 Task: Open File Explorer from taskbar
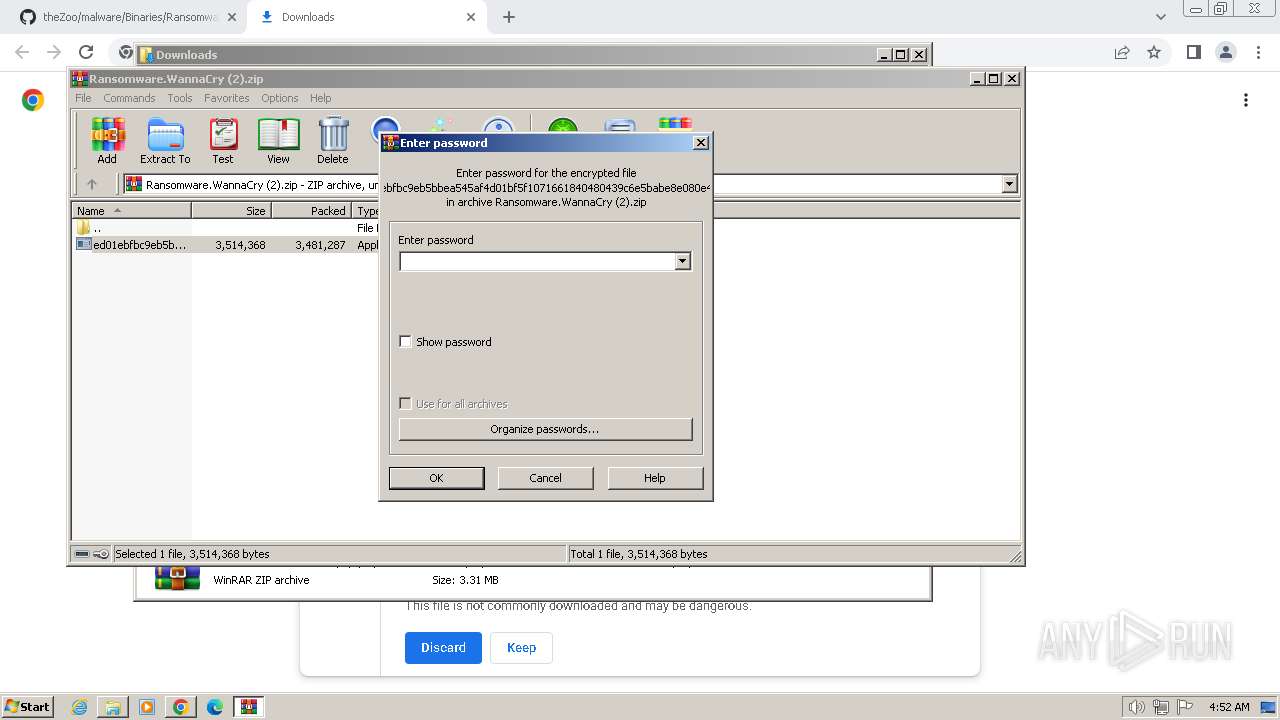click(x=113, y=707)
